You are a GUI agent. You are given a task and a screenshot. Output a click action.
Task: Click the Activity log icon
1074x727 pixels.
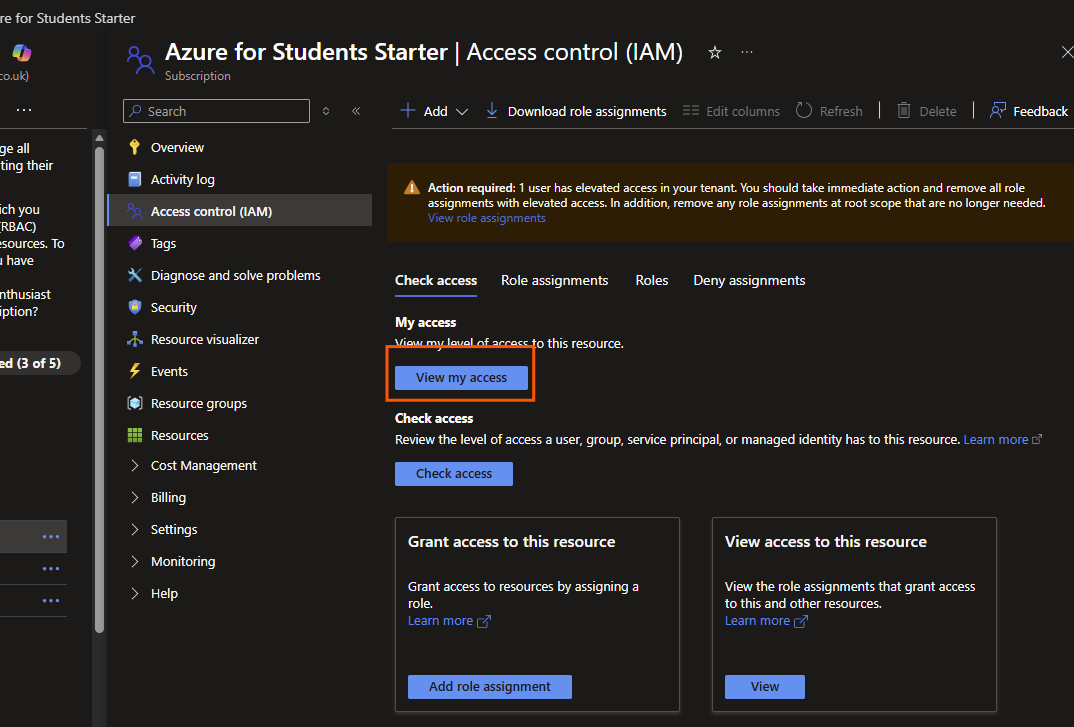coord(135,180)
